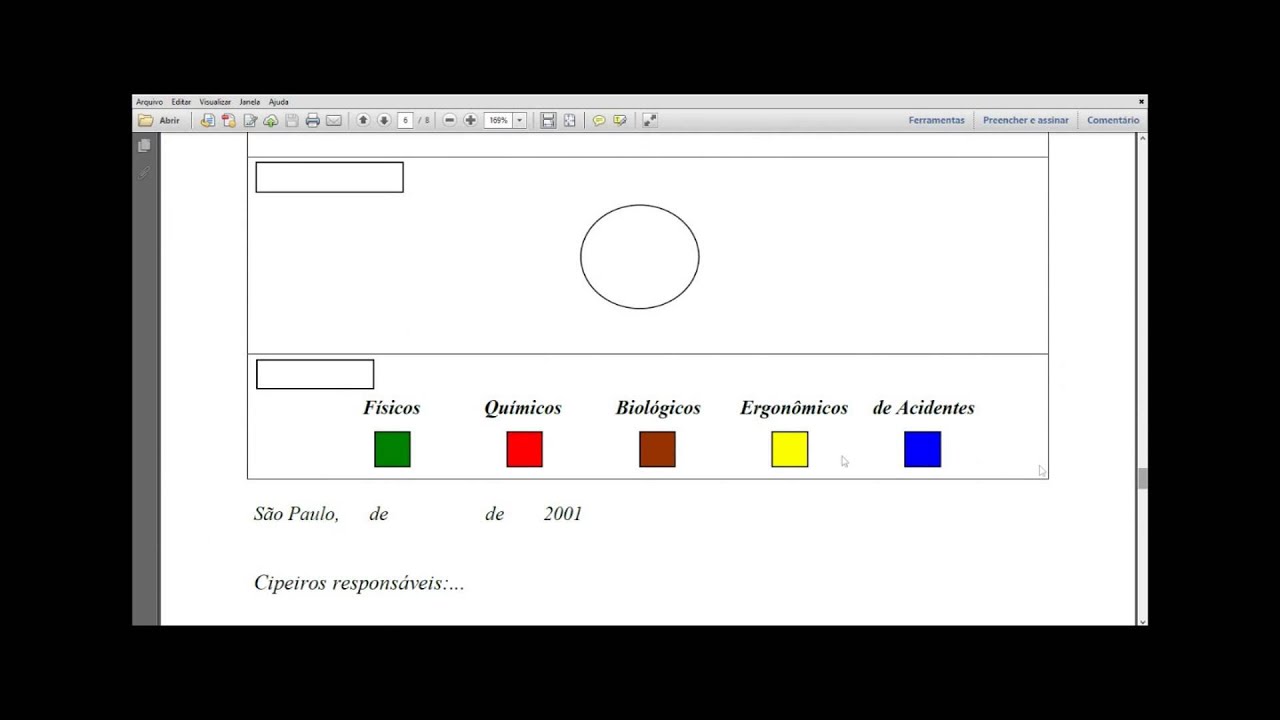Screen dimensions: 1280x720
Task: Click the oval shape in document
Action: pyautogui.click(x=640, y=257)
